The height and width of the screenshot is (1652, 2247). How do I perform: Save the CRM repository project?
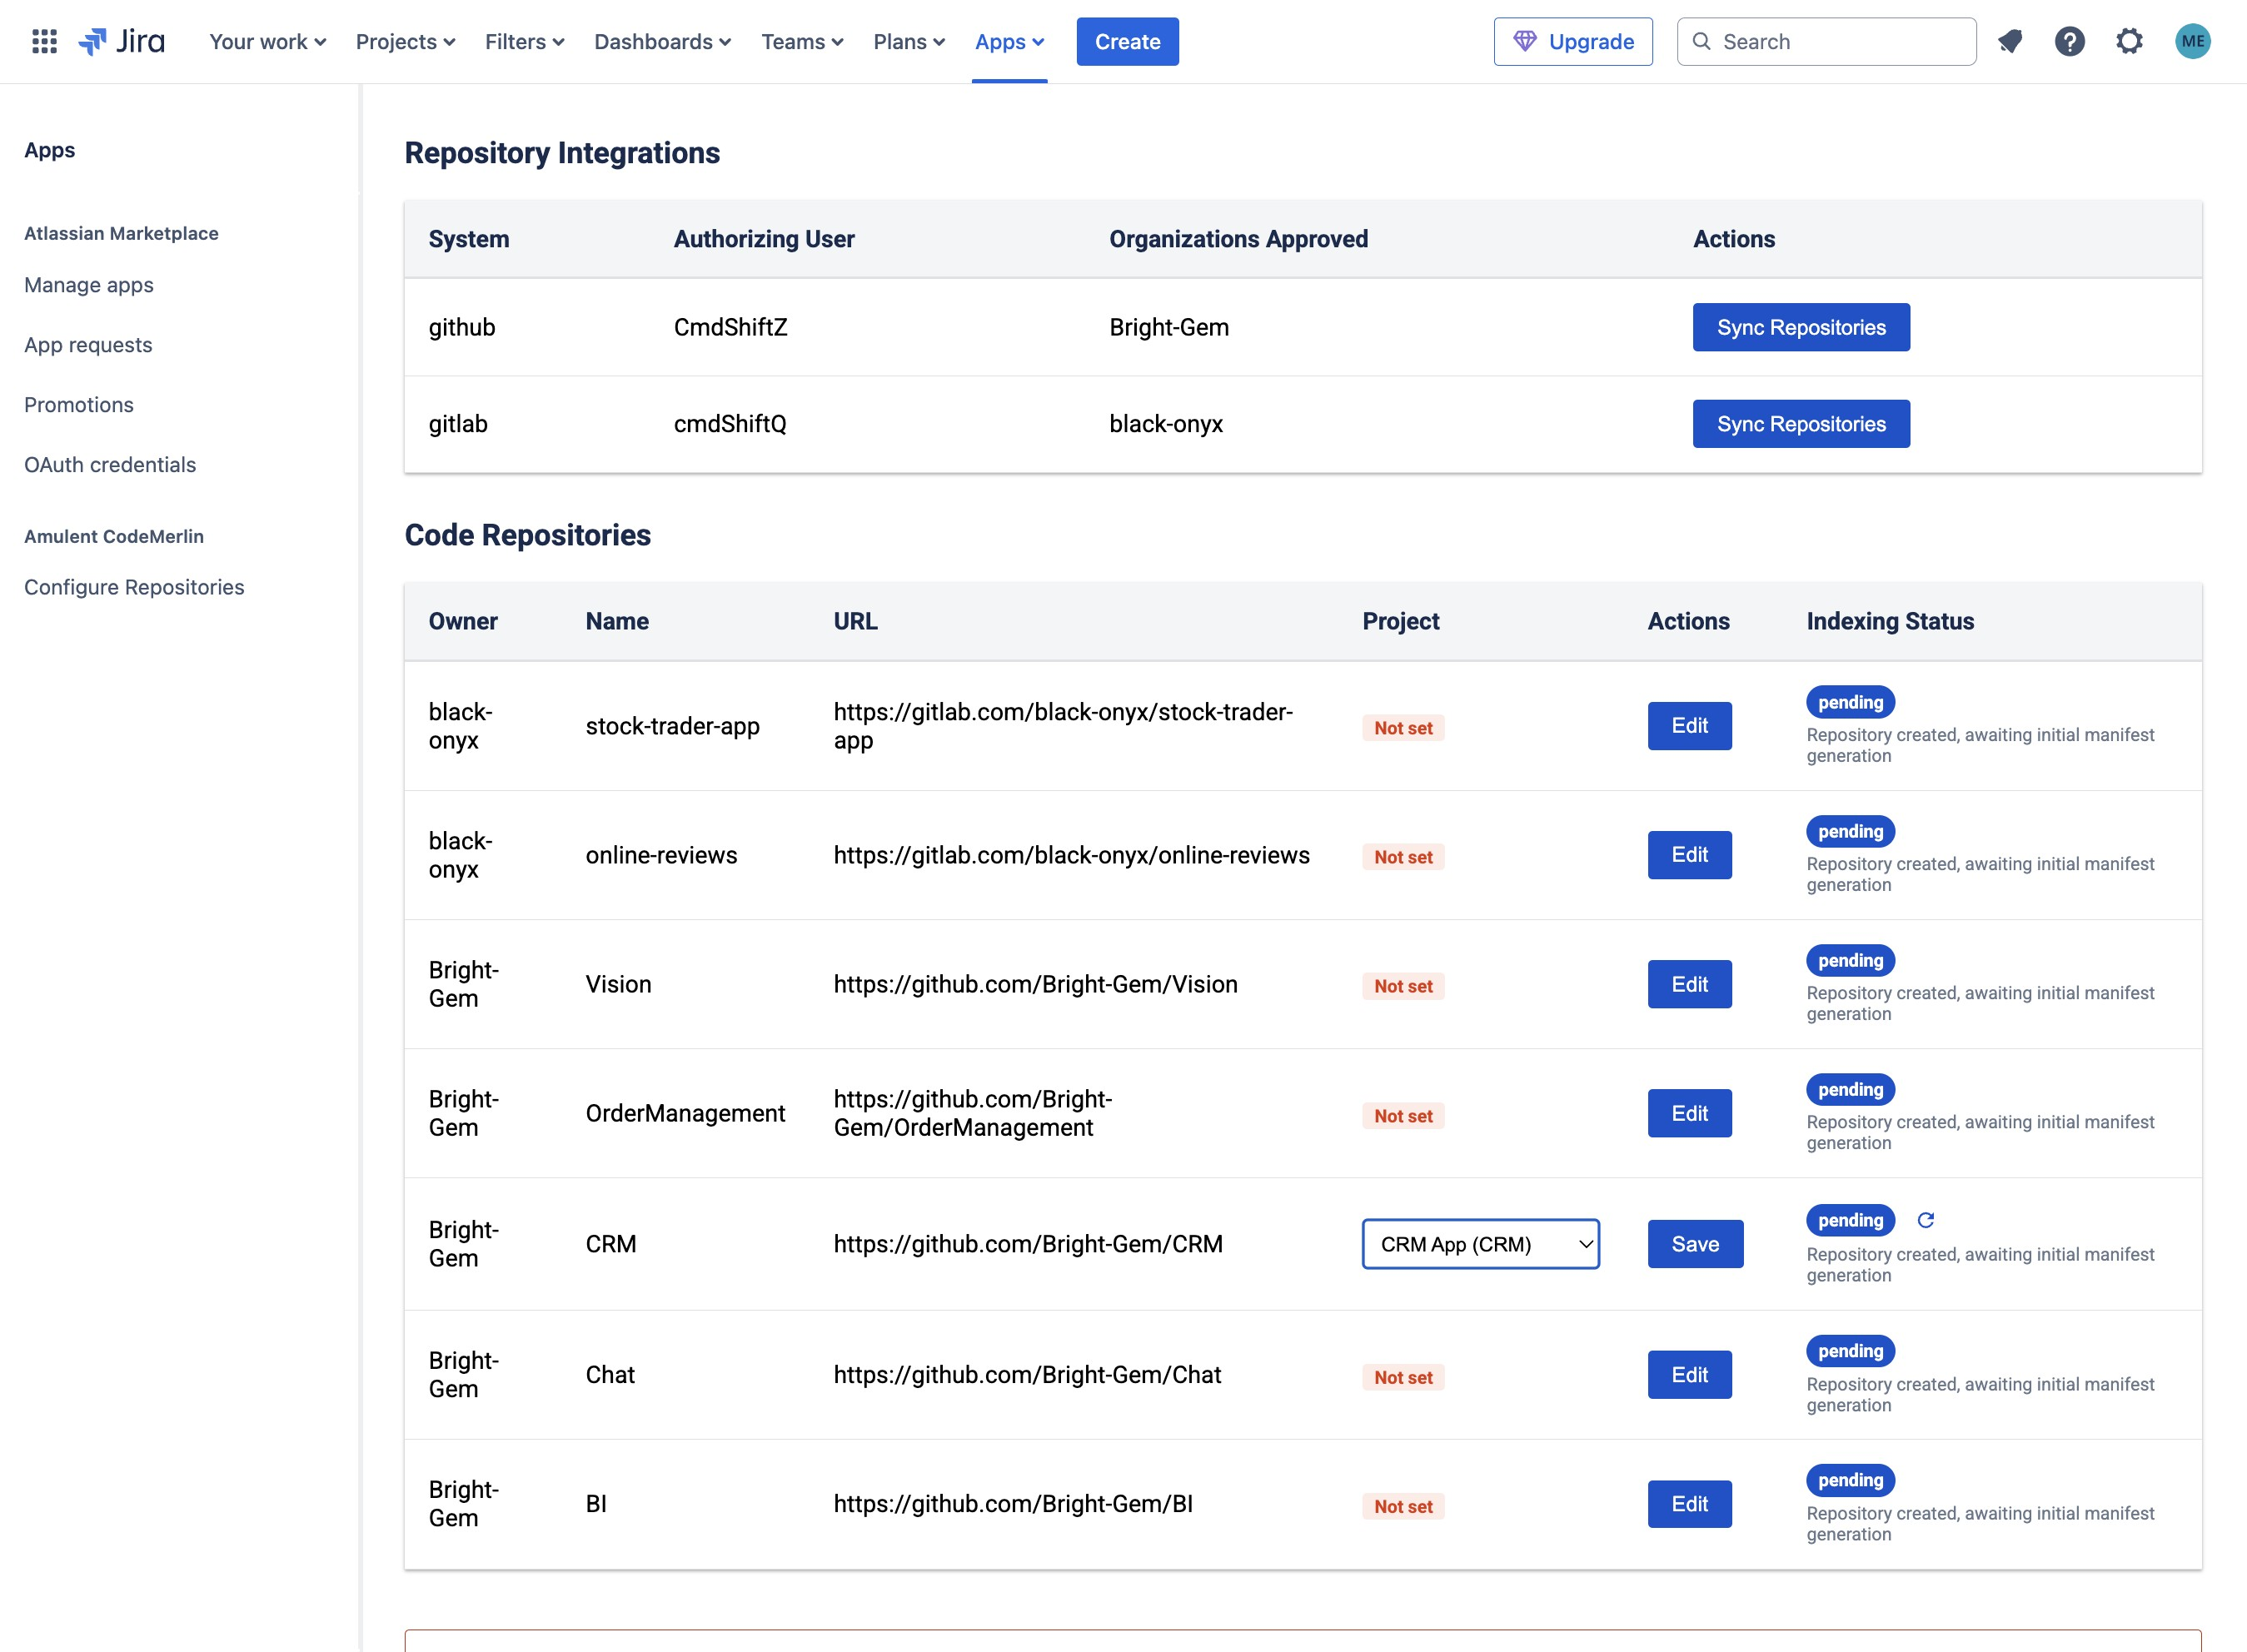pos(1695,1244)
